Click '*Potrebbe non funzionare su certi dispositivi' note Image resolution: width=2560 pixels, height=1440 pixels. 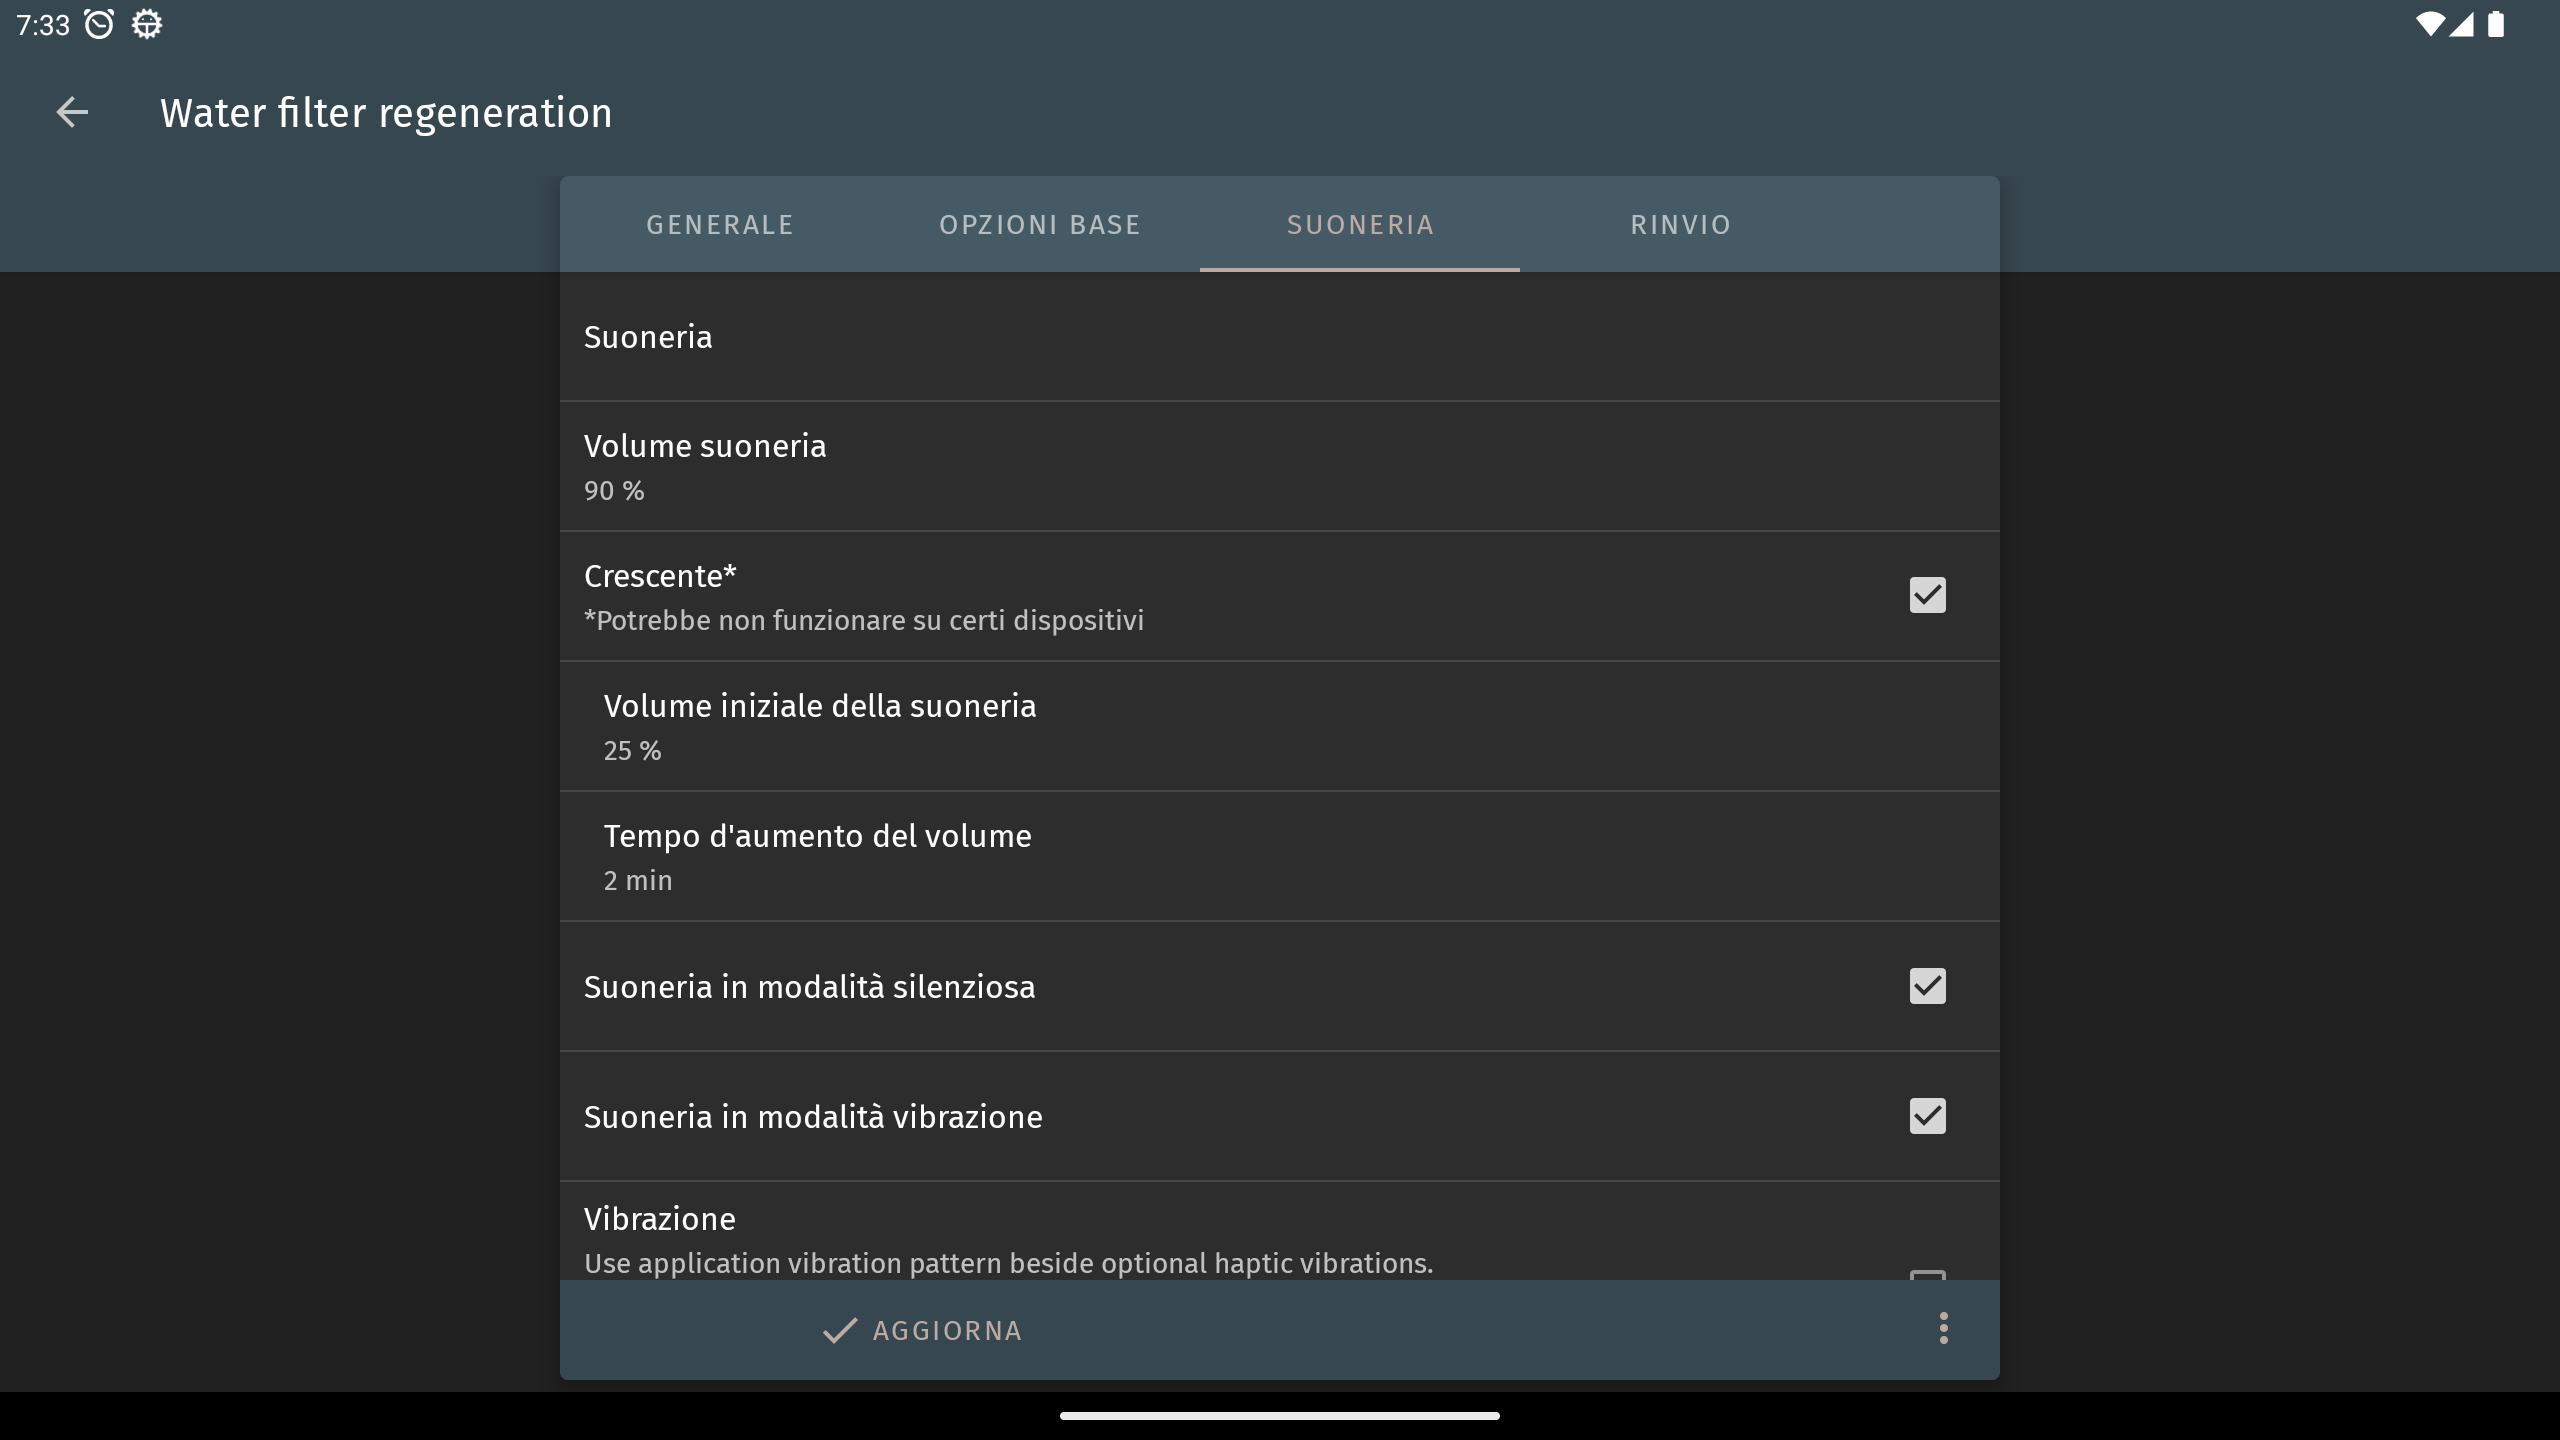(x=864, y=621)
